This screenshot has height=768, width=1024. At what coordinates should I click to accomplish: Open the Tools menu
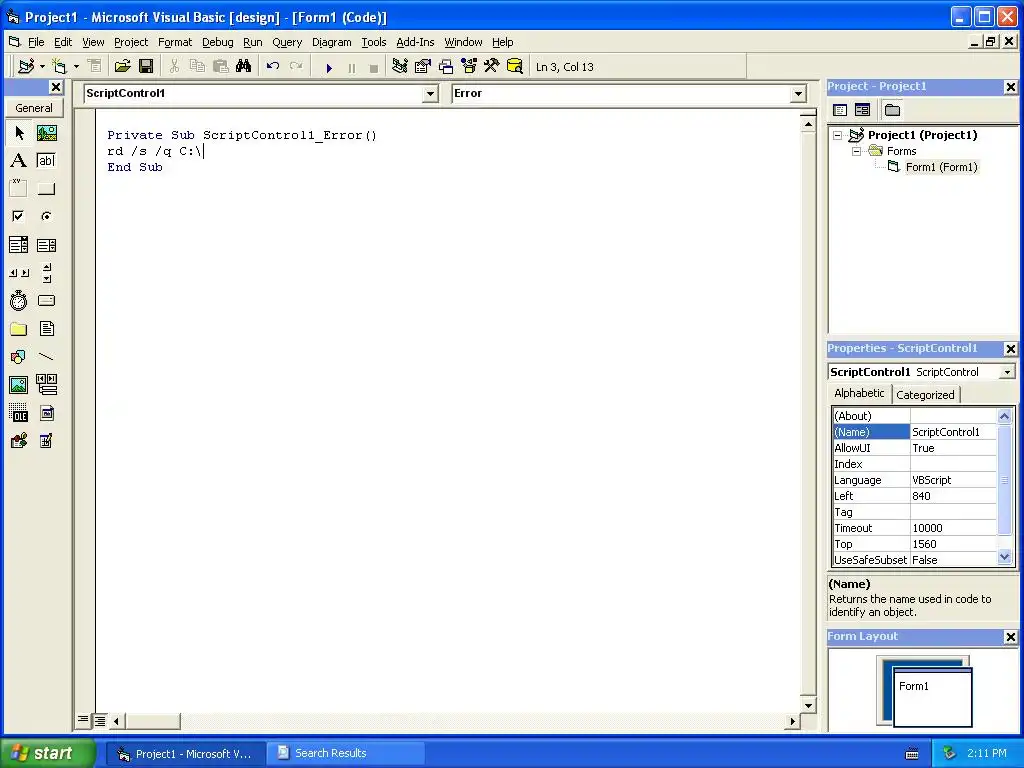374,42
